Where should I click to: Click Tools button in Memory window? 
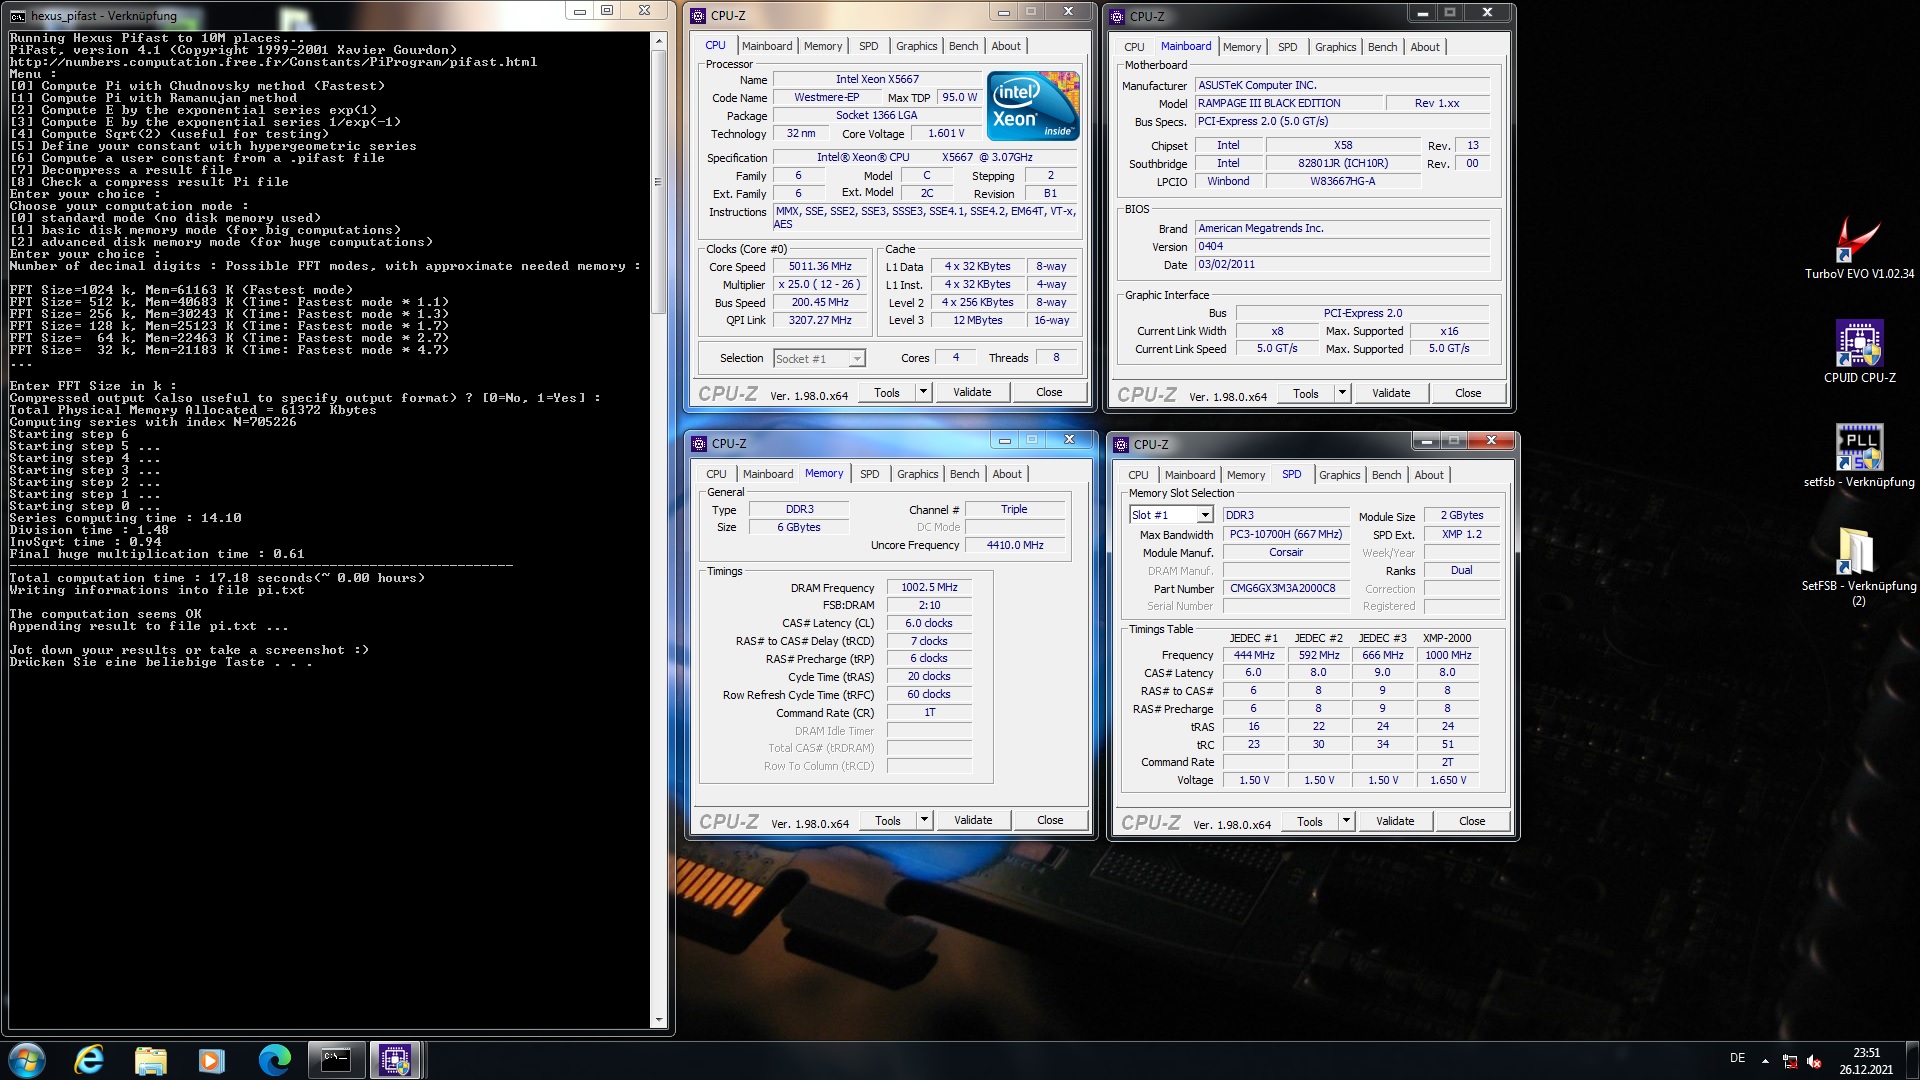(x=887, y=821)
